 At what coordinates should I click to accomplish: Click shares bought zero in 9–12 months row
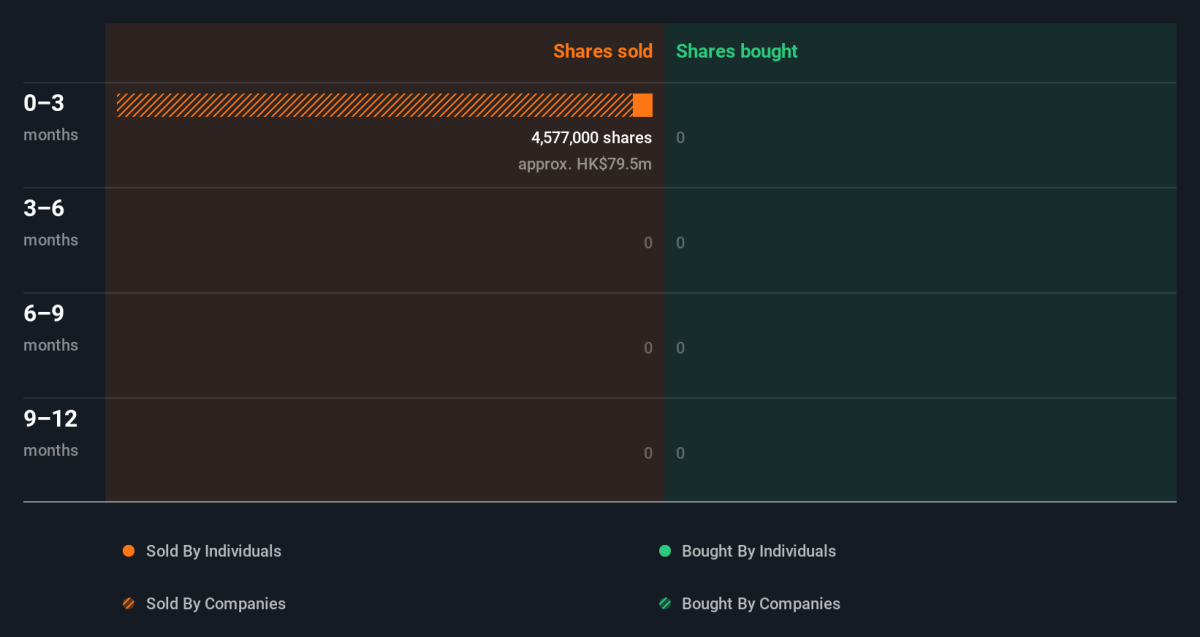pos(680,453)
